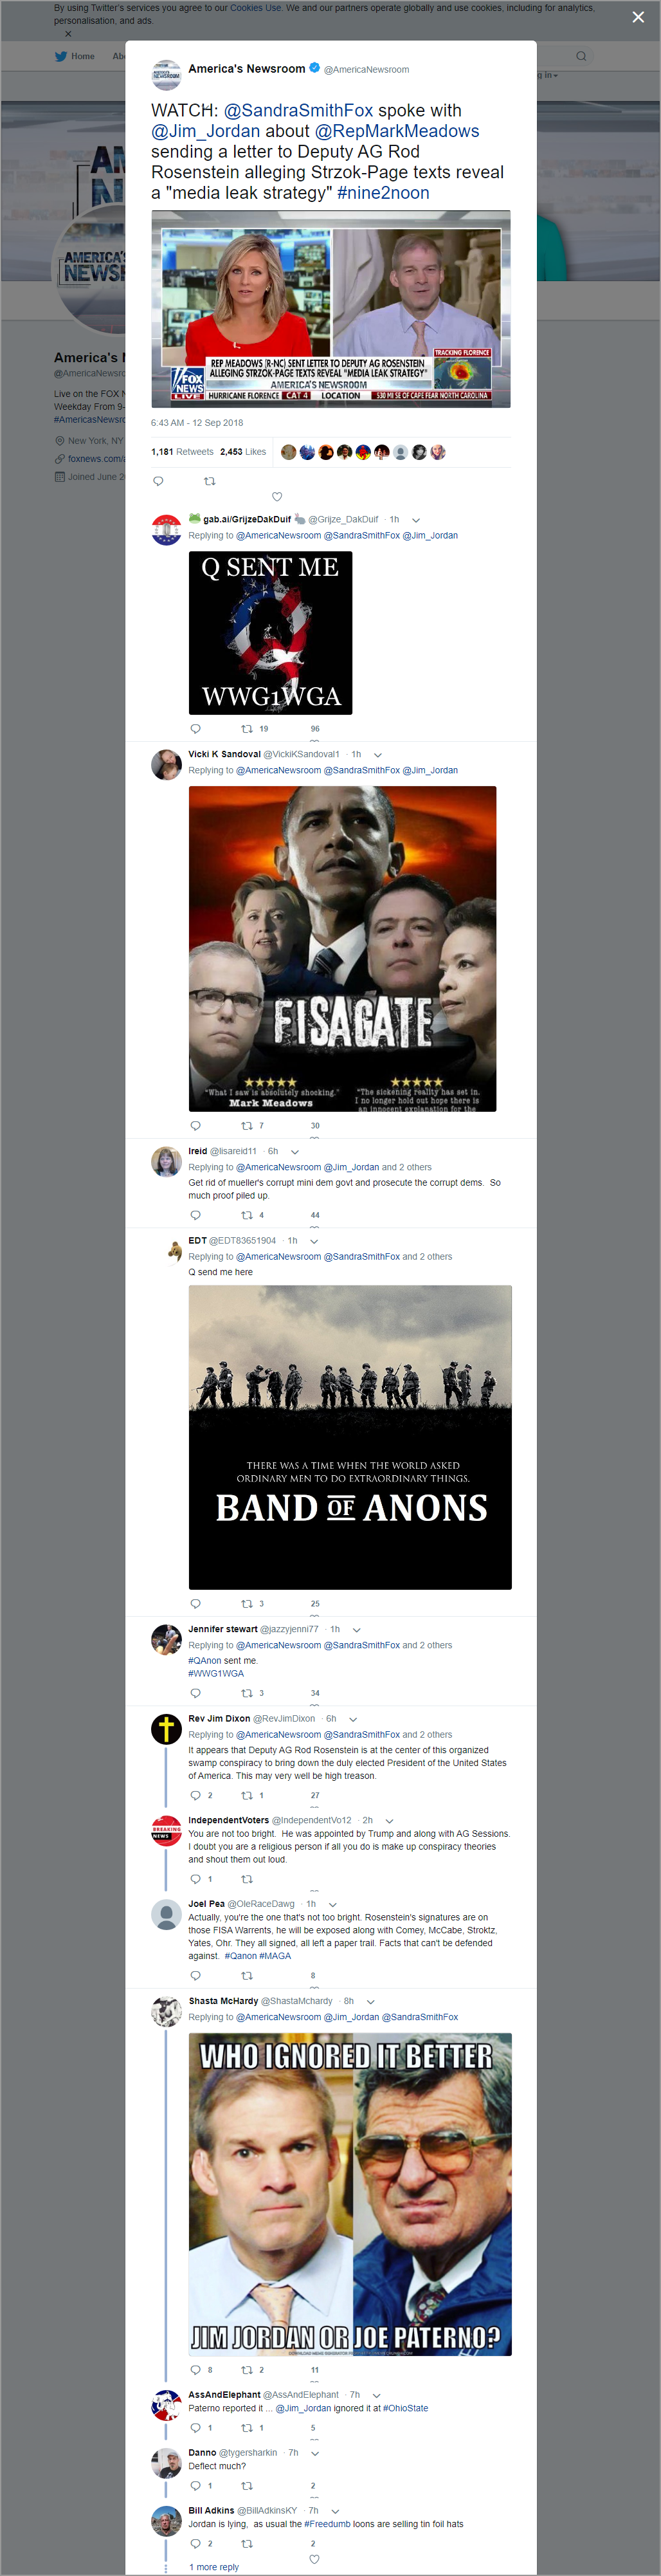
Task: Expand options chevron on gab.ai/GrijzeDakDuif tweet
Action: pos(416,520)
